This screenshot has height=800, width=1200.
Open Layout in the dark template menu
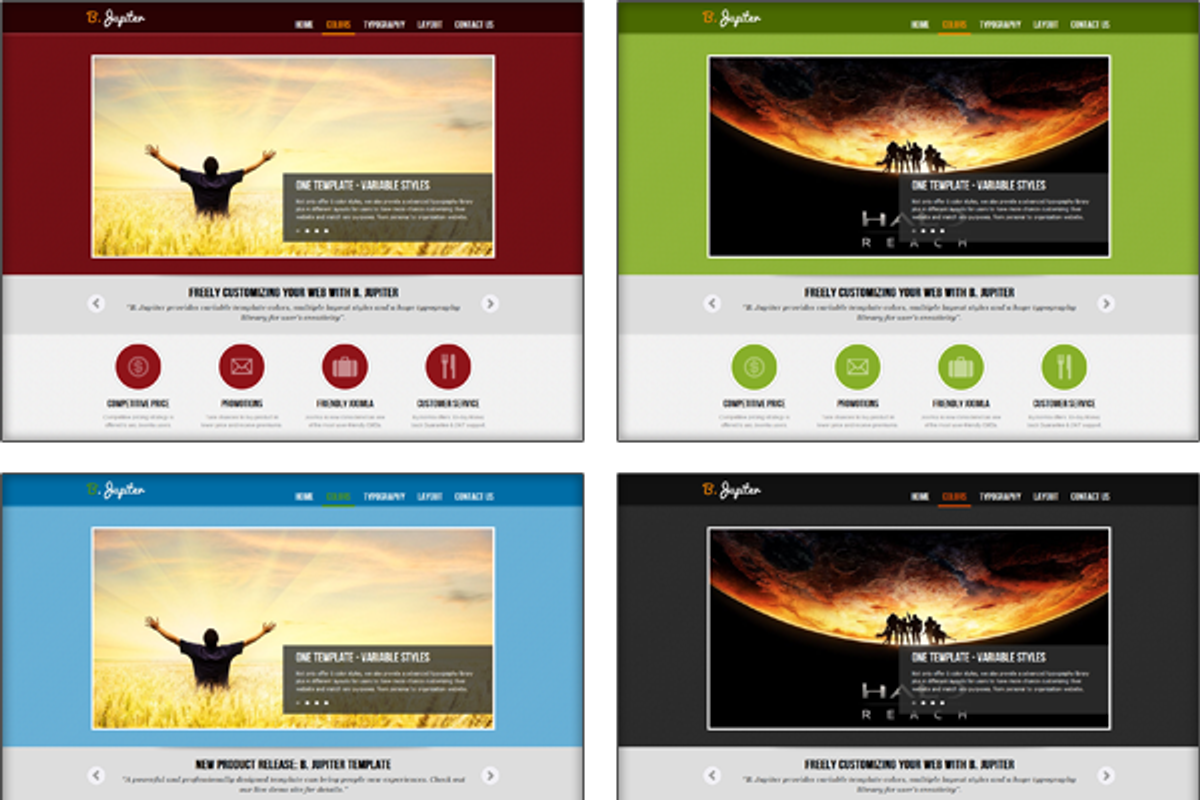click(1046, 497)
